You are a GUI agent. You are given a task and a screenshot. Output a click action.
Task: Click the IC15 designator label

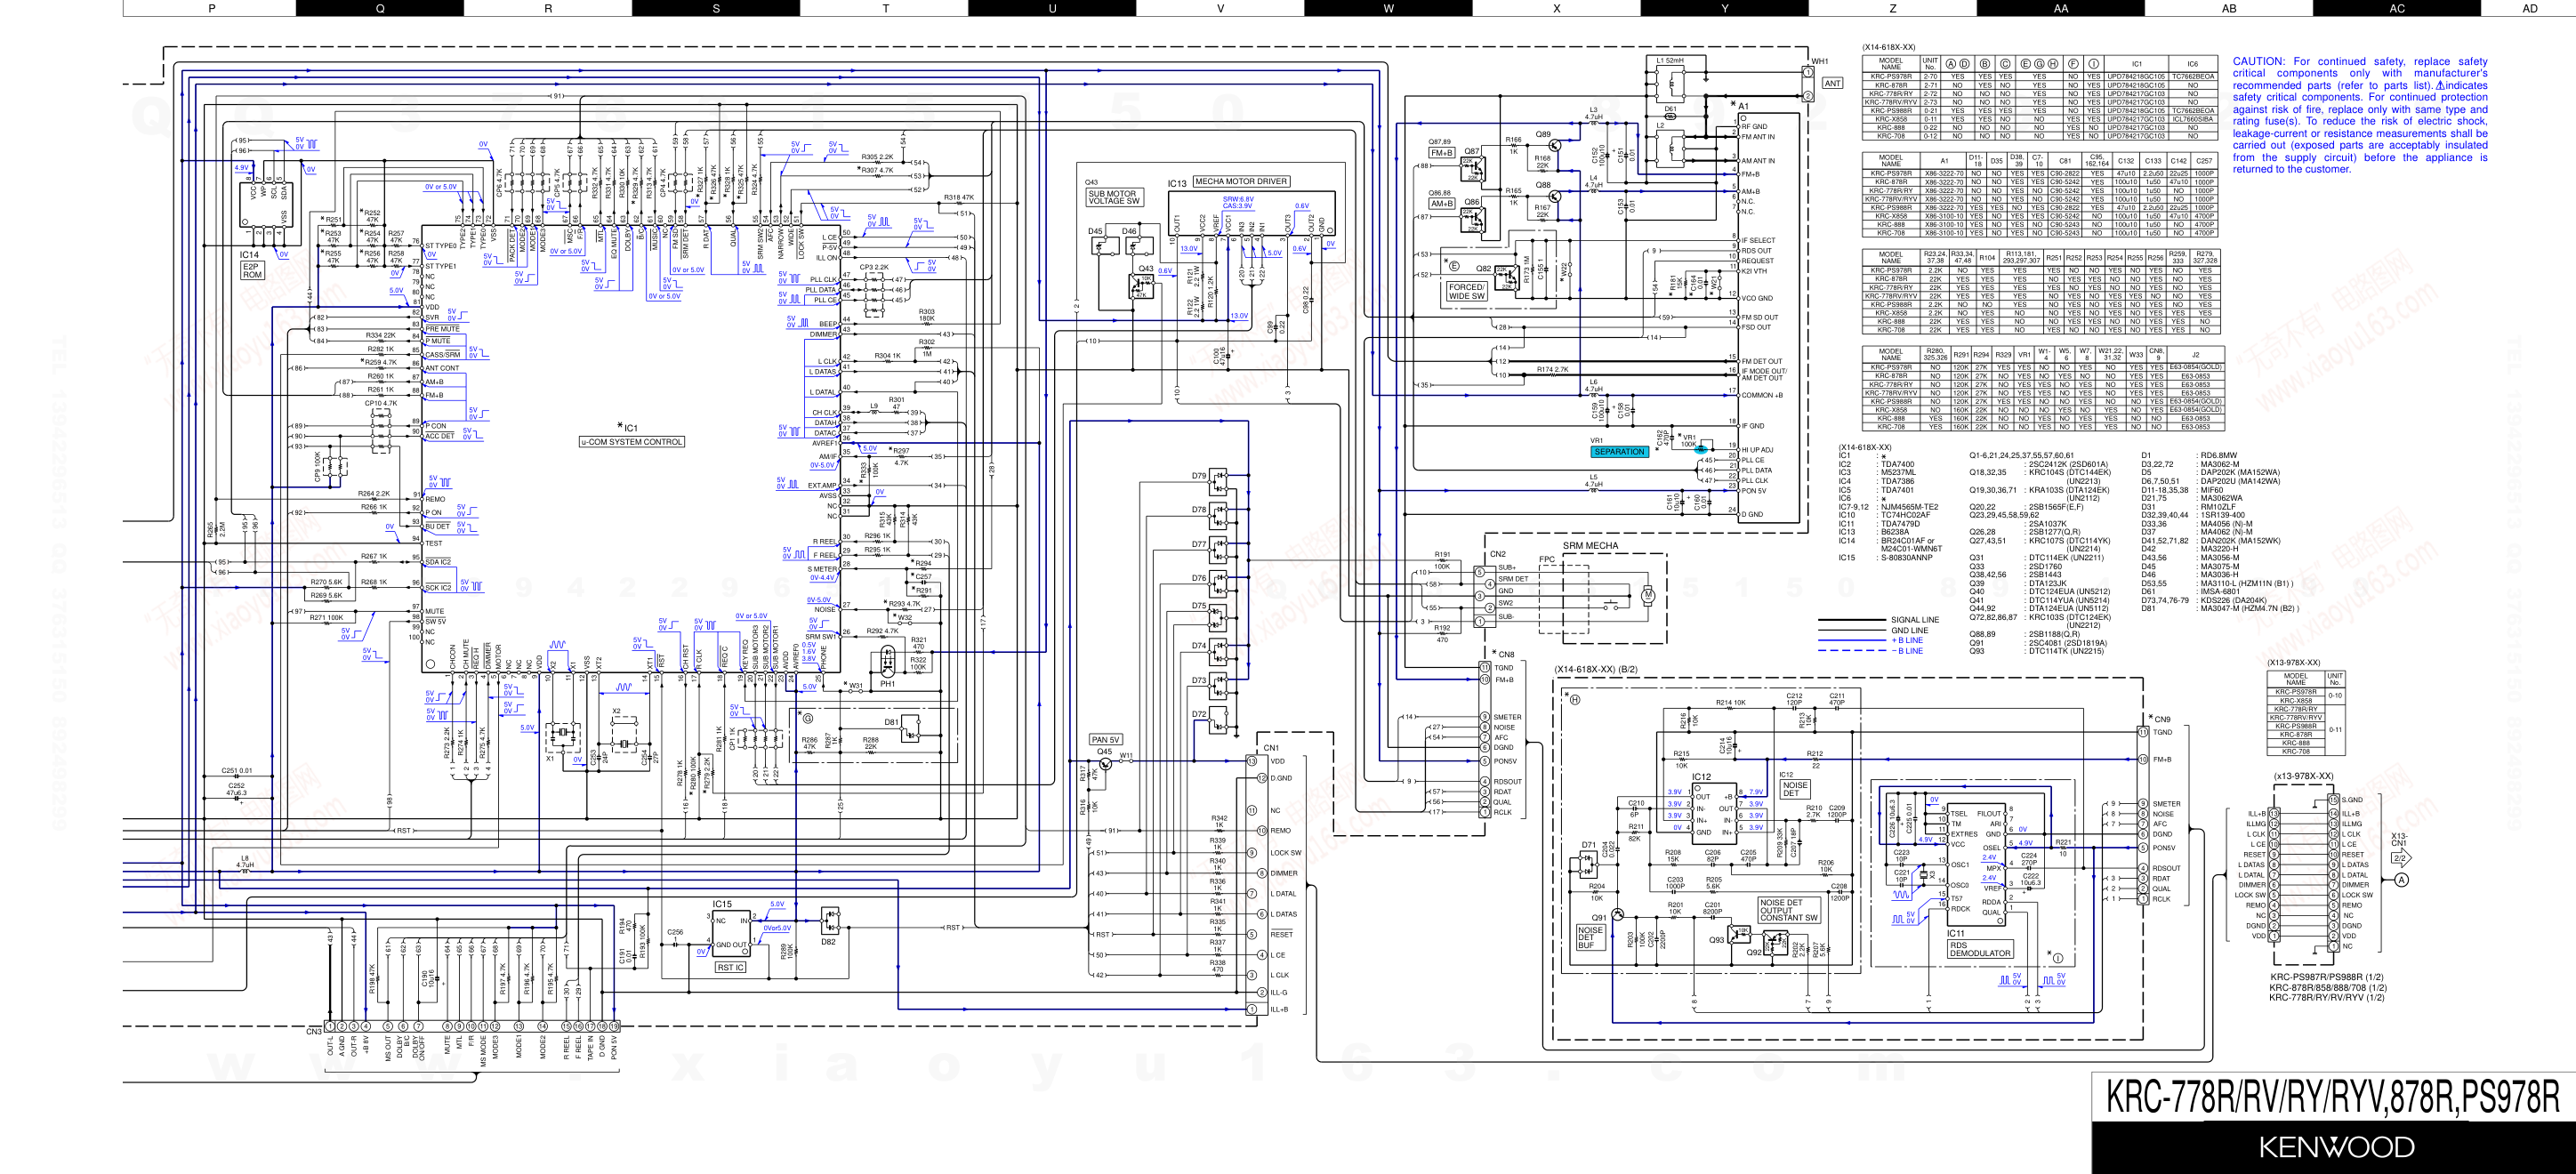pyautogui.click(x=722, y=904)
